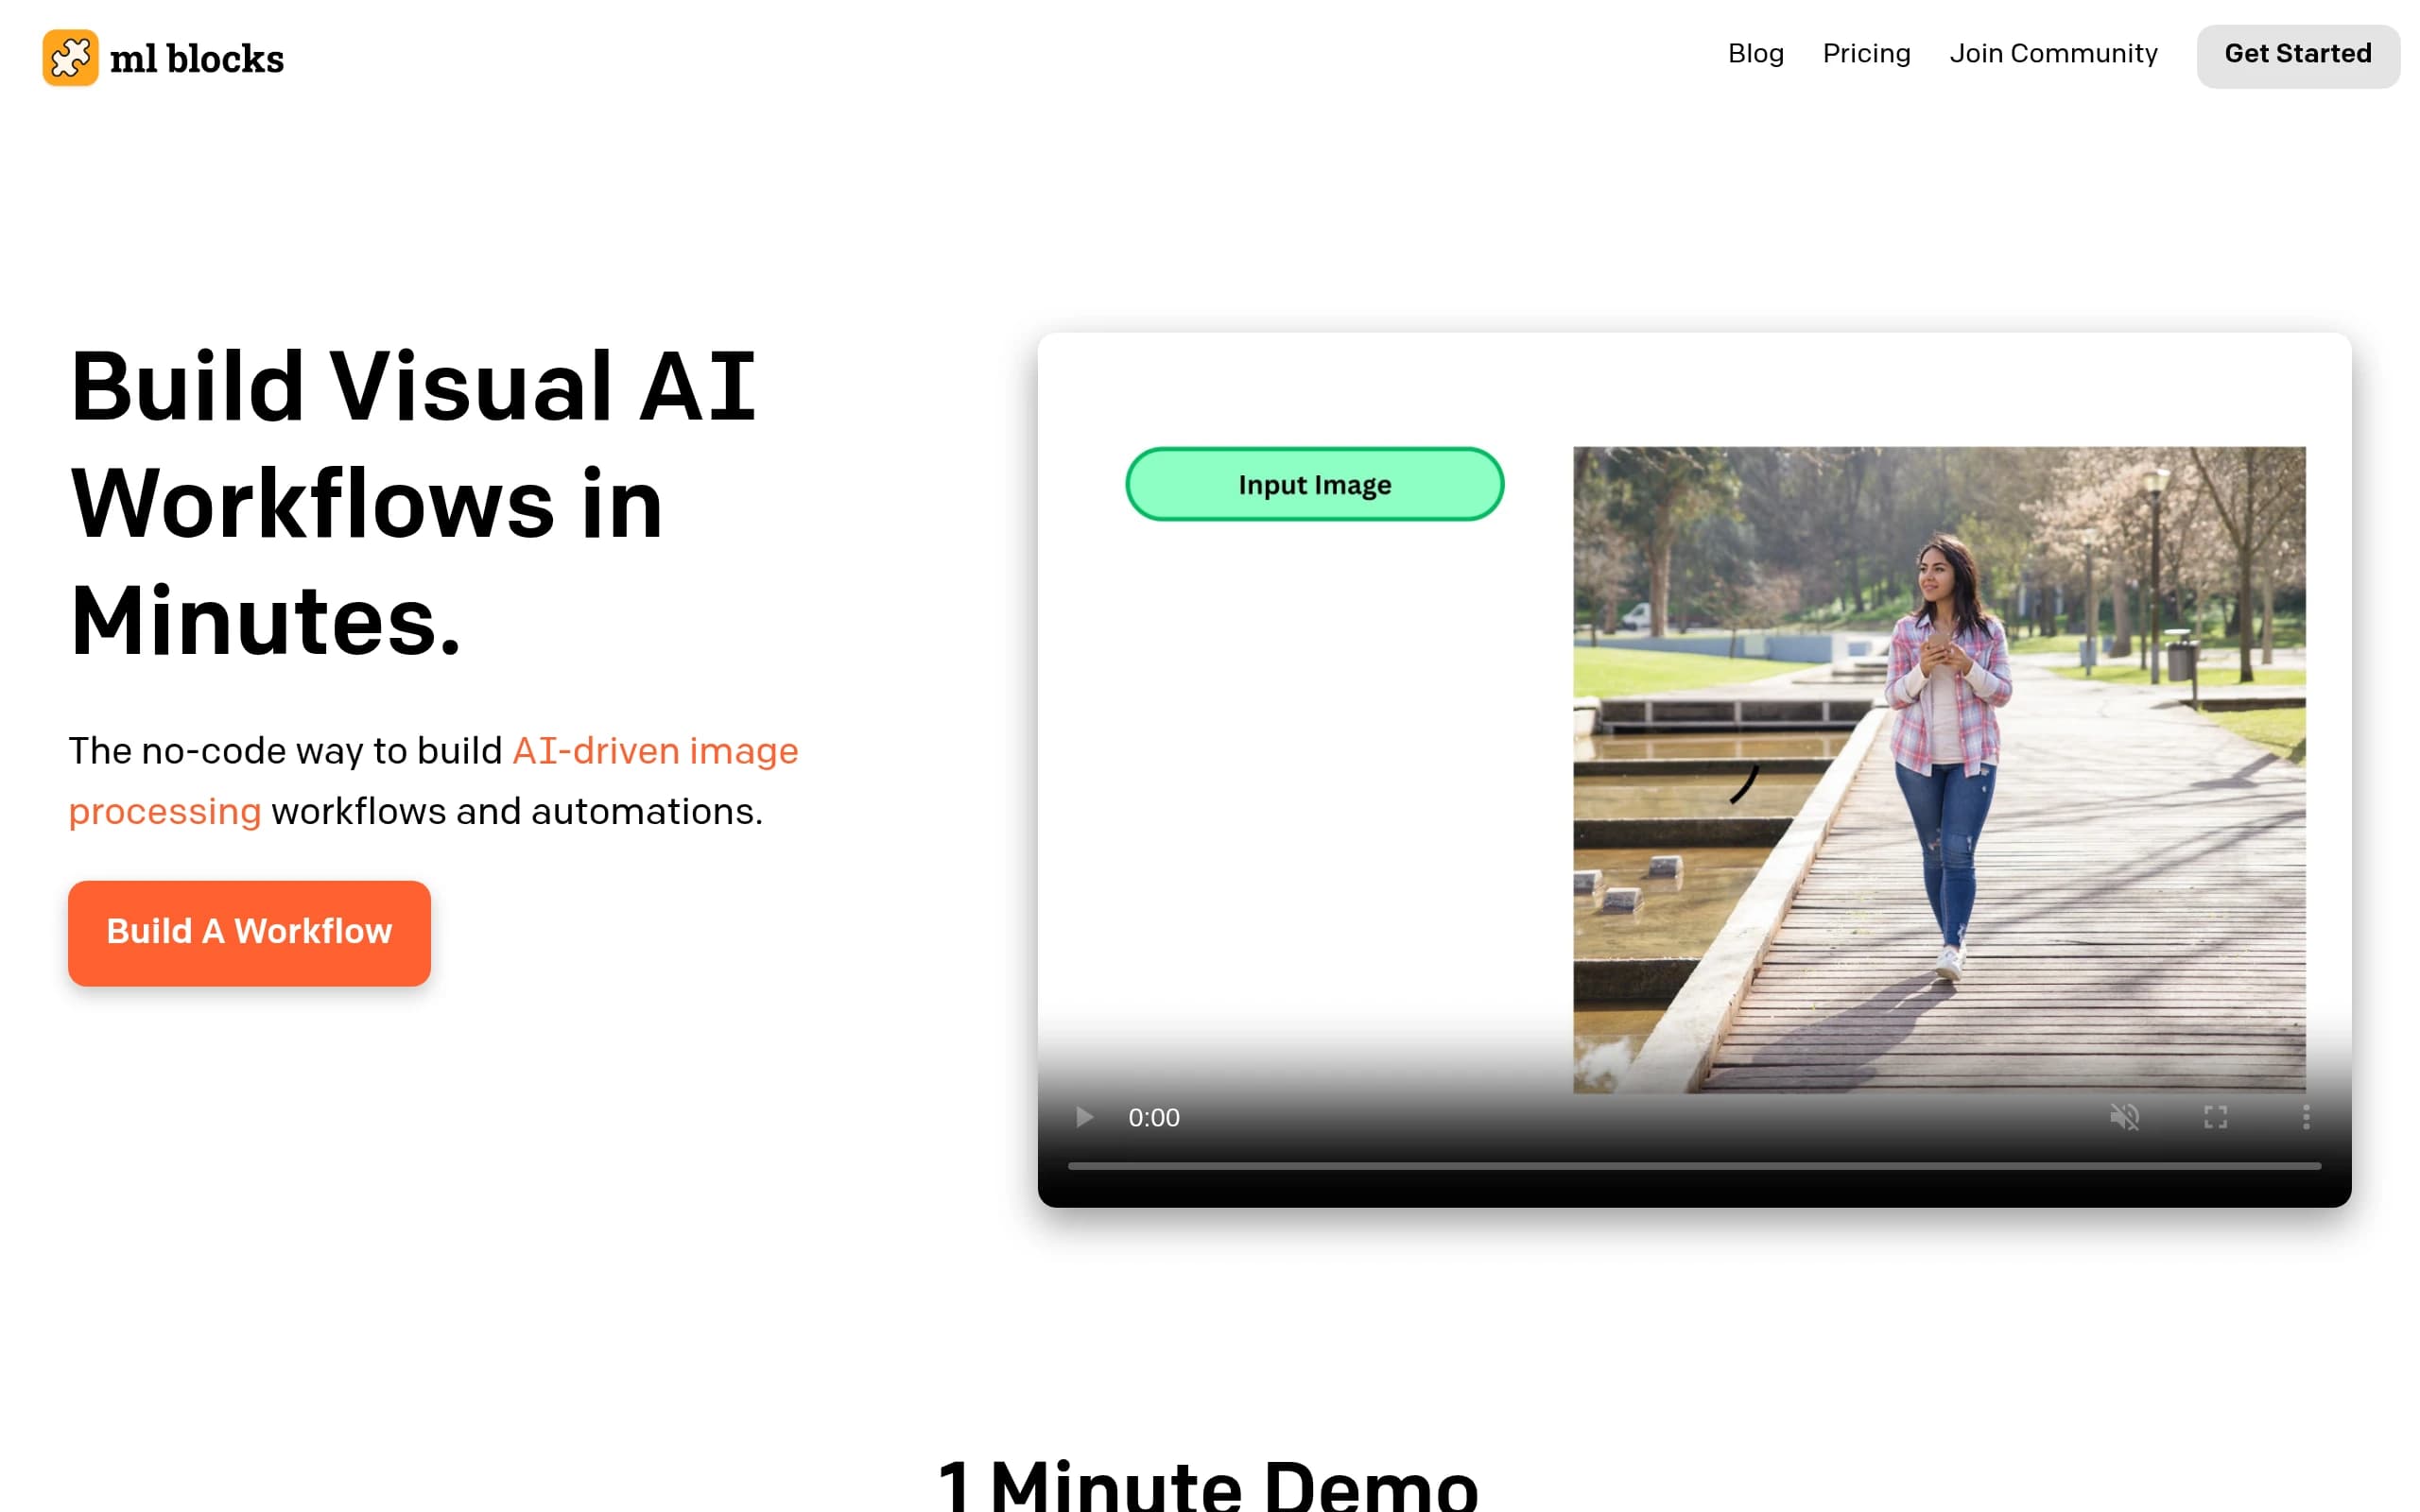Image resolution: width=2420 pixels, height=1512 pixels.
Task: Click the Build Visual AI Workflows headline
Action: pos(414,503)
